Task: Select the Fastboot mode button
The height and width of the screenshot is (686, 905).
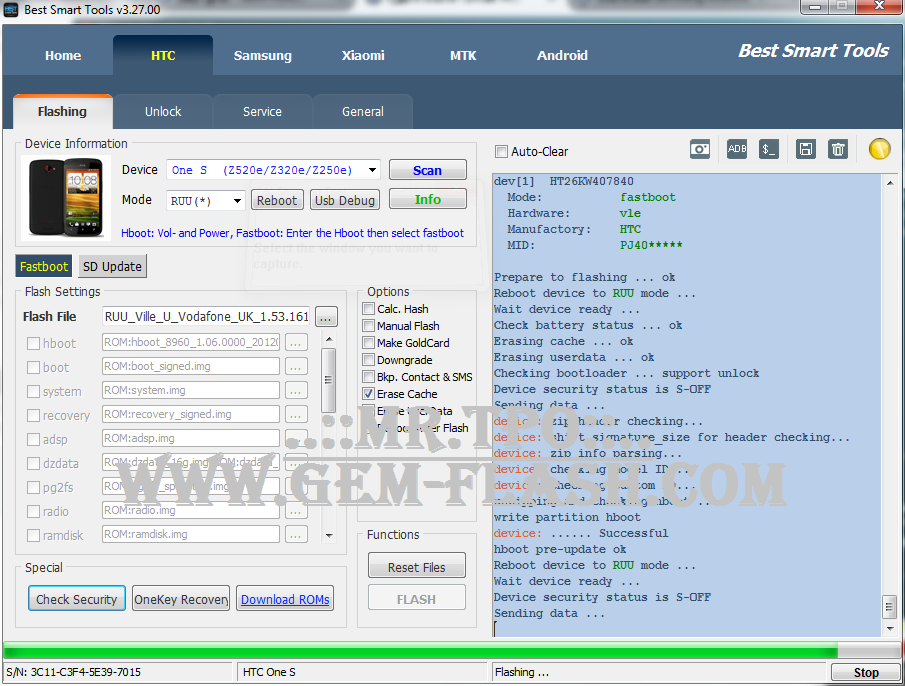Action: pos(44,267)
